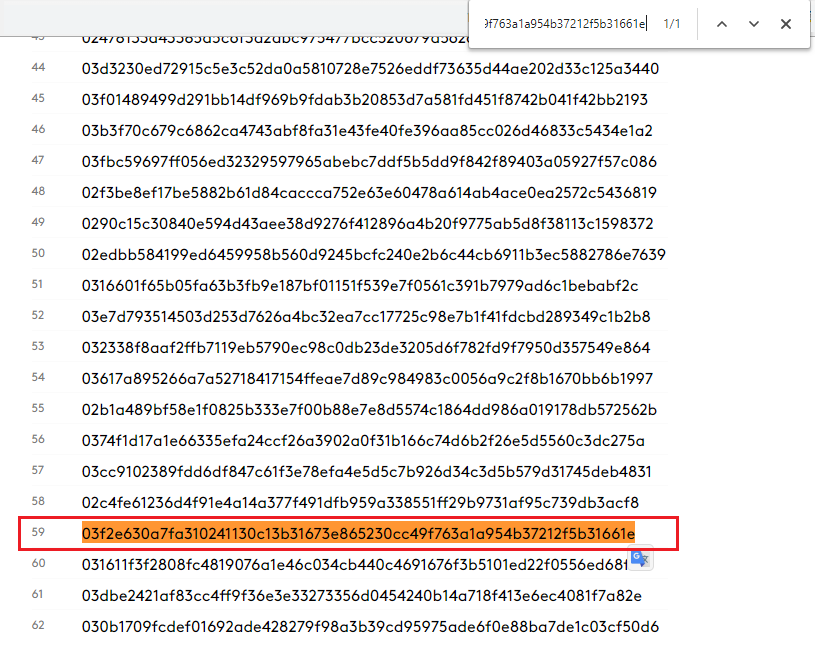
Task: Close the find-in-page bar
Action: pyautogui.click(x=786, y=24)
